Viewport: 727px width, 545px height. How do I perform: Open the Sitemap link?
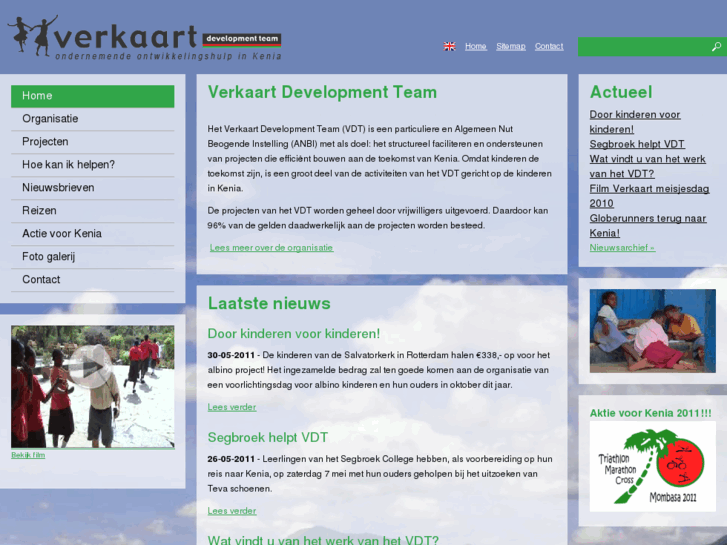point(510,46)
